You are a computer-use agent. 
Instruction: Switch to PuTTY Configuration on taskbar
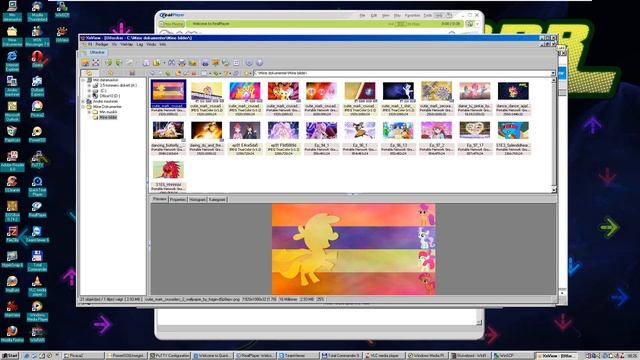pyautogui.click(x=169, y=356)
